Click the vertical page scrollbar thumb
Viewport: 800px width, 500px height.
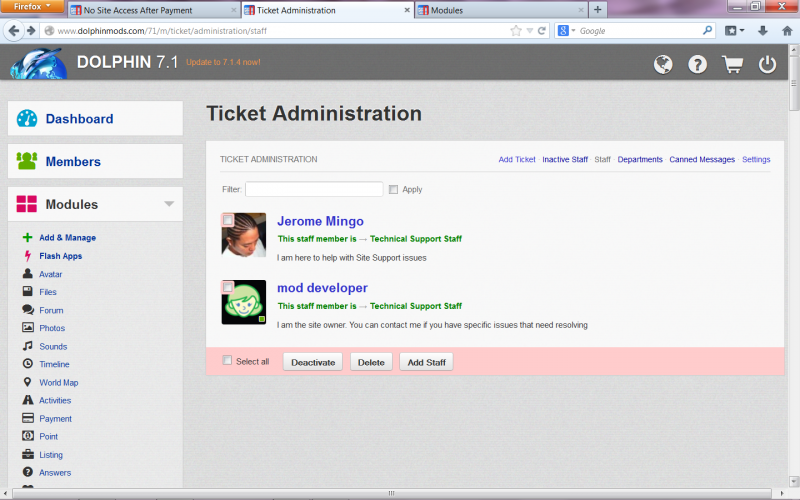coord(793,83)
